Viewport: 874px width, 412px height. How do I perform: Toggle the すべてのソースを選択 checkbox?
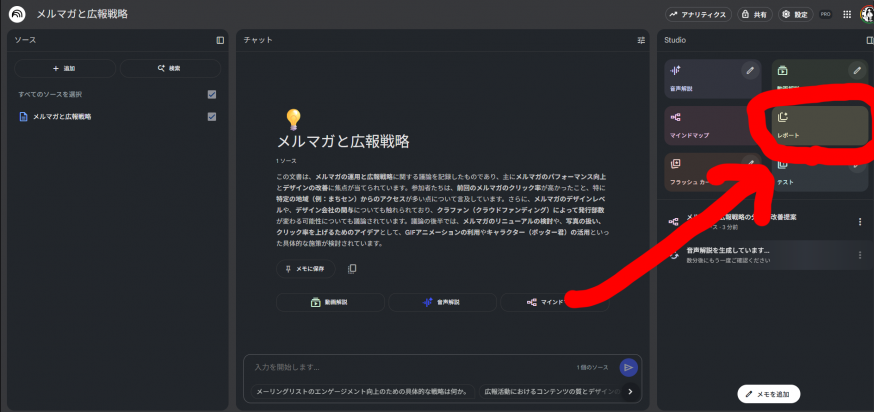(x=212, y=94)
